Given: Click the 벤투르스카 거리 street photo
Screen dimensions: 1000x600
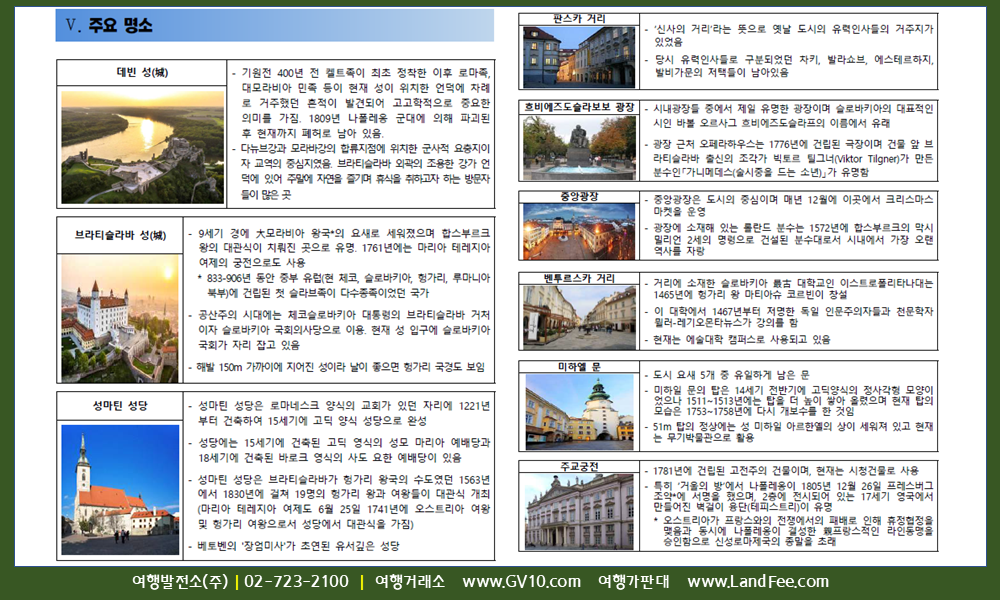Looking at the screenshot, I should [579, 317].
